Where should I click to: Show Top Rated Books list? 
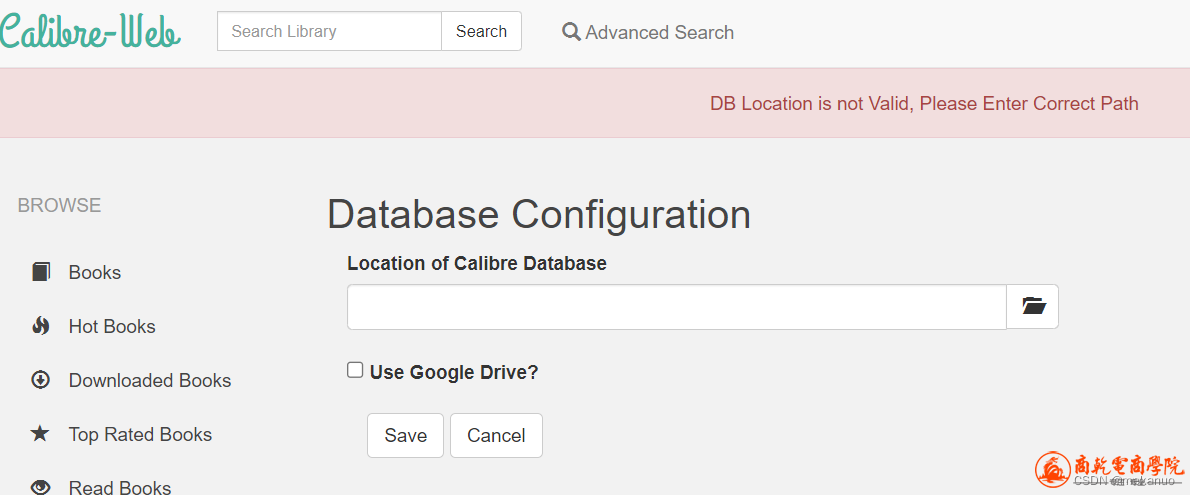tap(140, 434)
